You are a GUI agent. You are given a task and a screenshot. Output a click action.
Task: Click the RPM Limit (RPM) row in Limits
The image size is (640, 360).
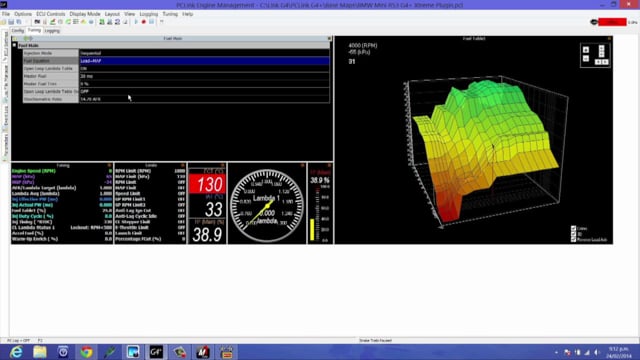150,171
